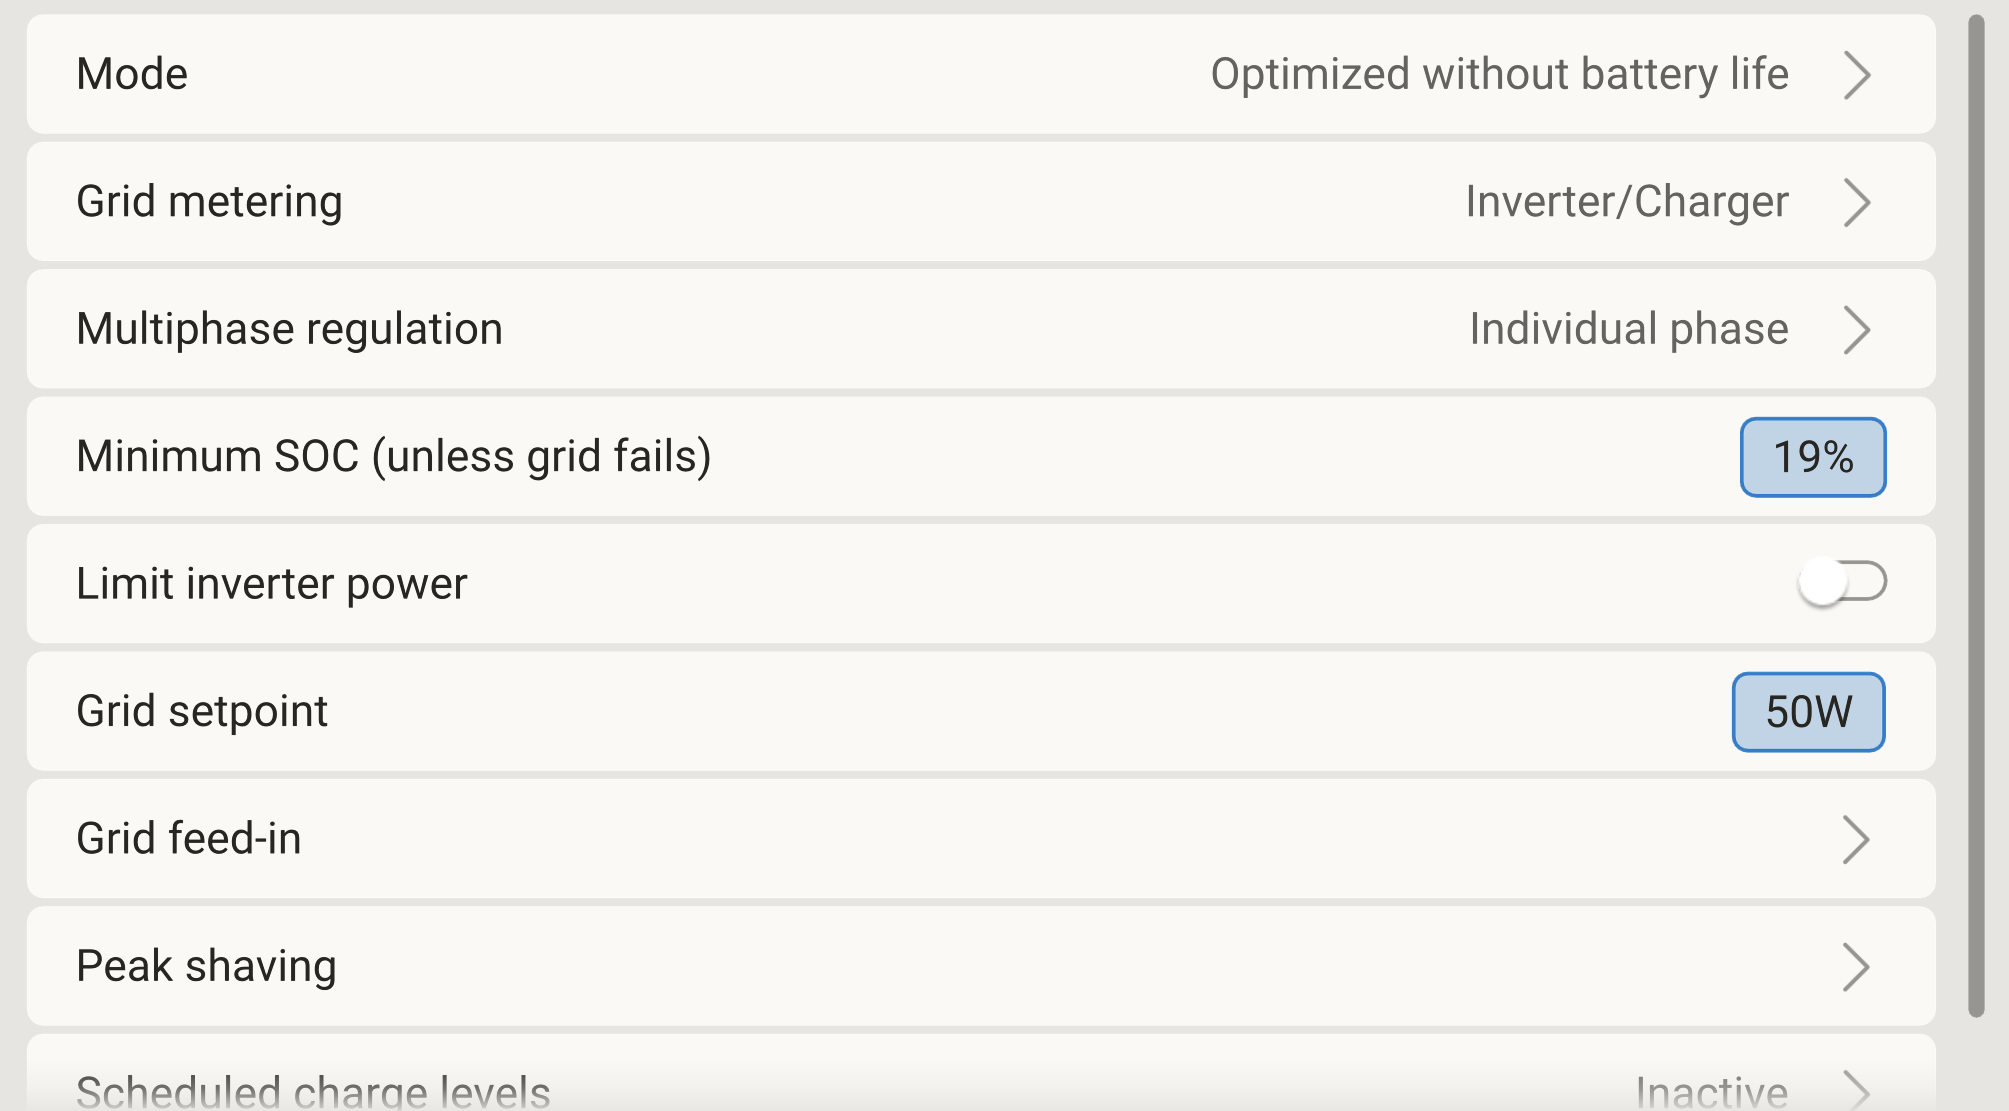Toggle the Limit inverter power switch
2009x1111 pixels.
[1841, 582]
